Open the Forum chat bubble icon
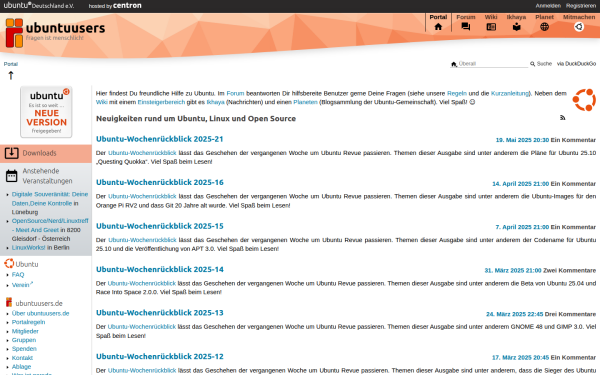Image resolution: width=600 pixels, height=375 pixels. pyautogui.click(x=466, y=27)
